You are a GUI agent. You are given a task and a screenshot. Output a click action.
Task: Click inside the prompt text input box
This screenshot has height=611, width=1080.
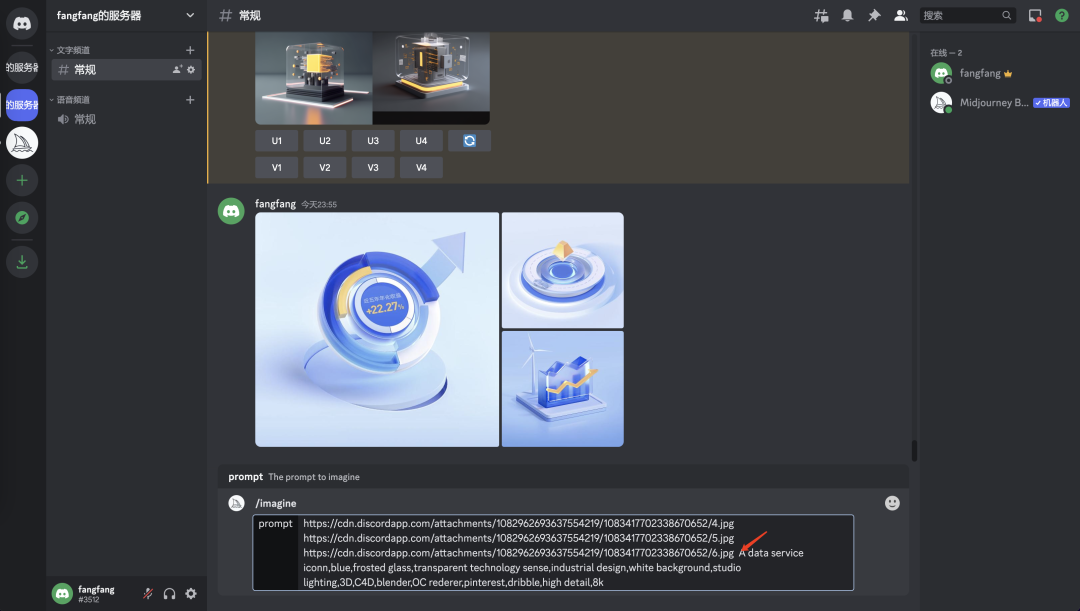pyautogui.click(x=577, y=552)
